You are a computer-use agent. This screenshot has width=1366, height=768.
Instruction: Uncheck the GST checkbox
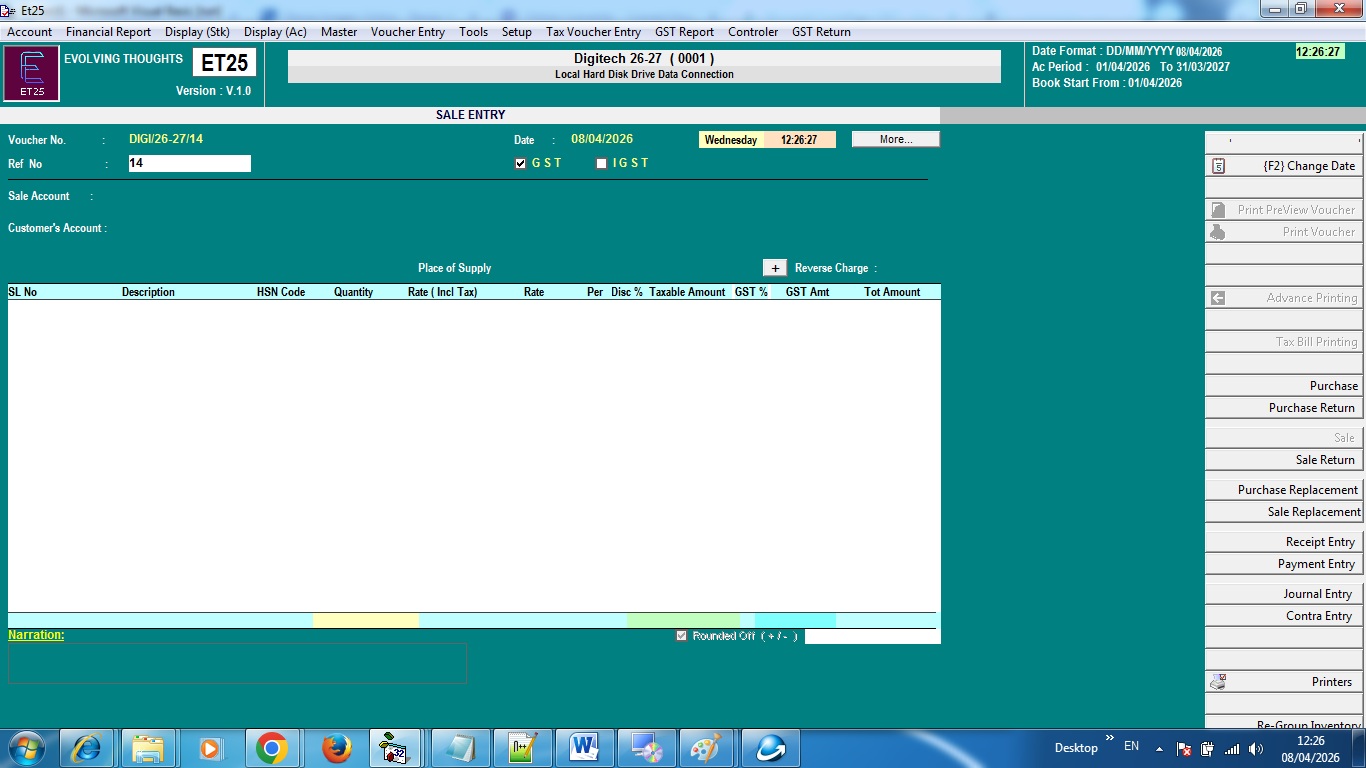click(x=520, y=164)
